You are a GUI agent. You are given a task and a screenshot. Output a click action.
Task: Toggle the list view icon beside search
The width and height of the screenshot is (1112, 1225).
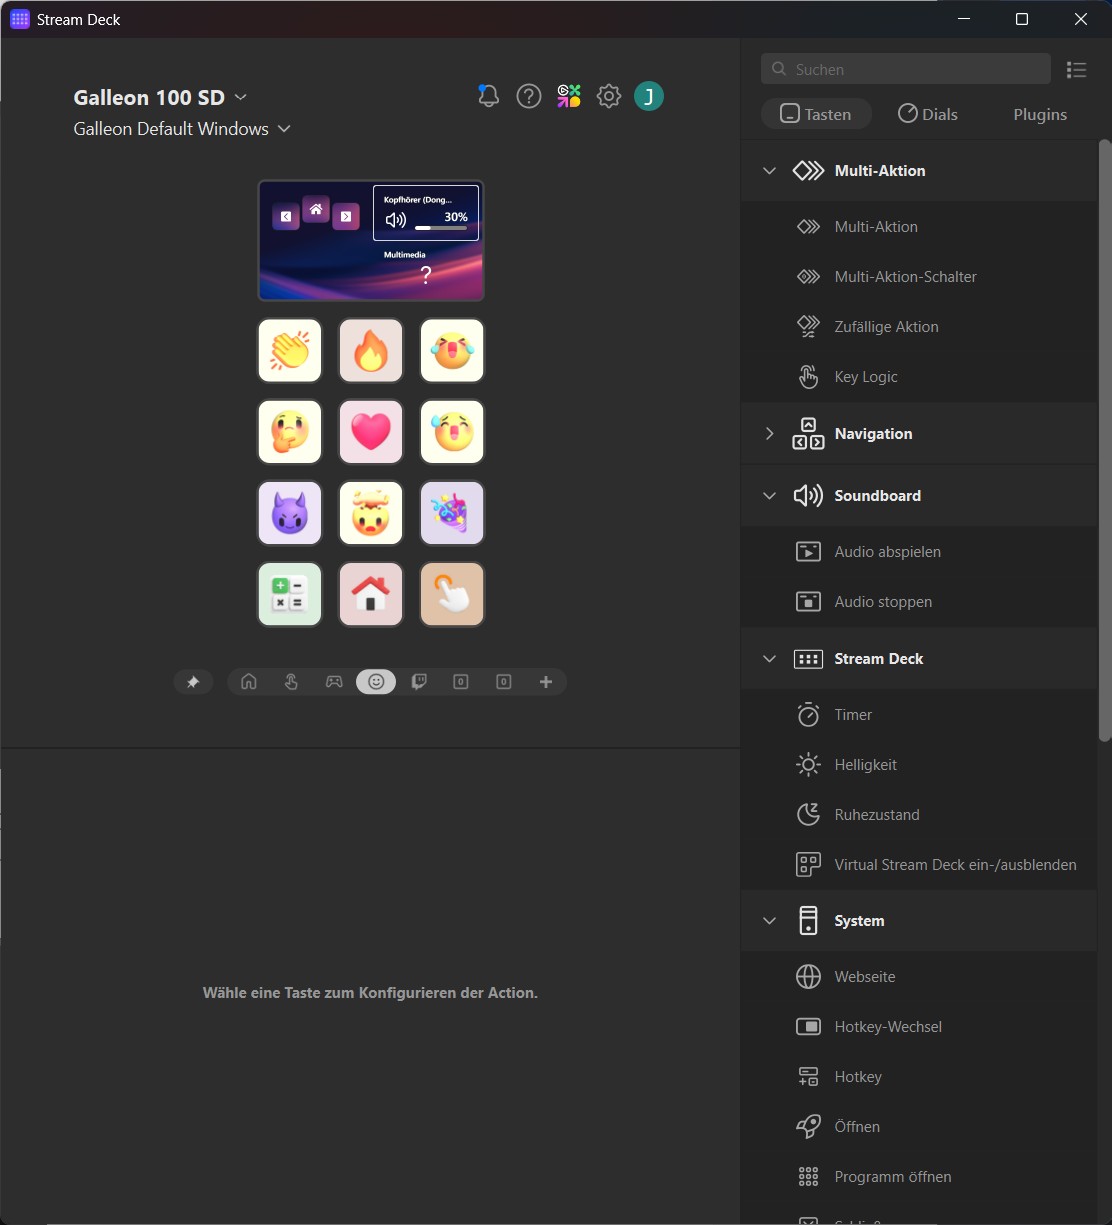pyautogui.click(x=1076, y=69)
